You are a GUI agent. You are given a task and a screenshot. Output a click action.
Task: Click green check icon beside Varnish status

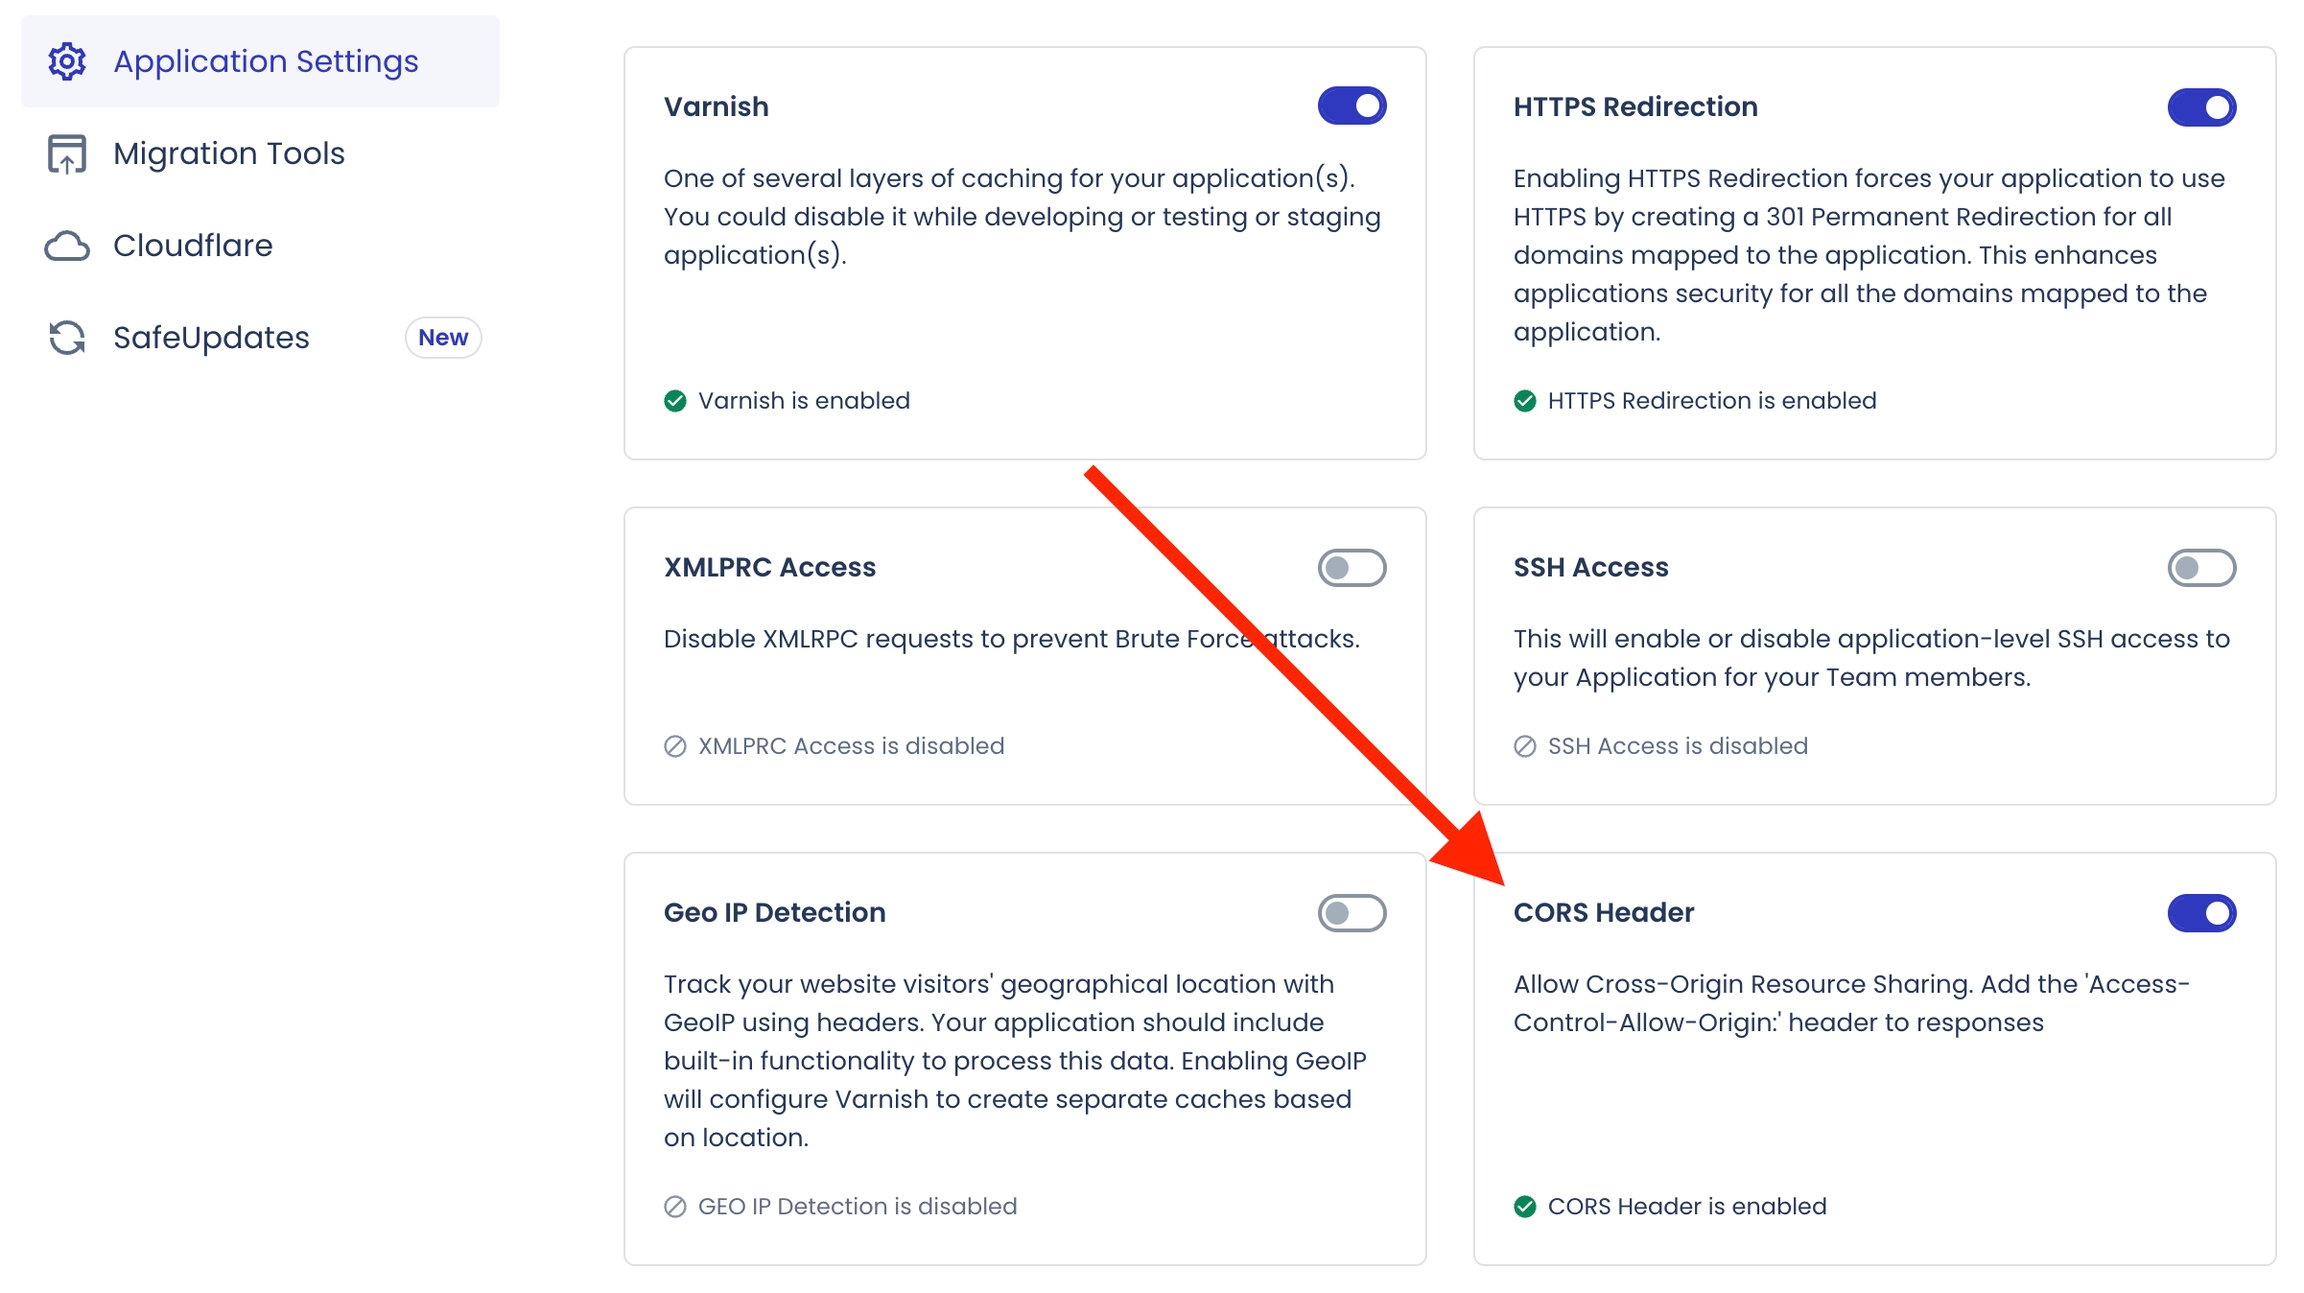675,401
